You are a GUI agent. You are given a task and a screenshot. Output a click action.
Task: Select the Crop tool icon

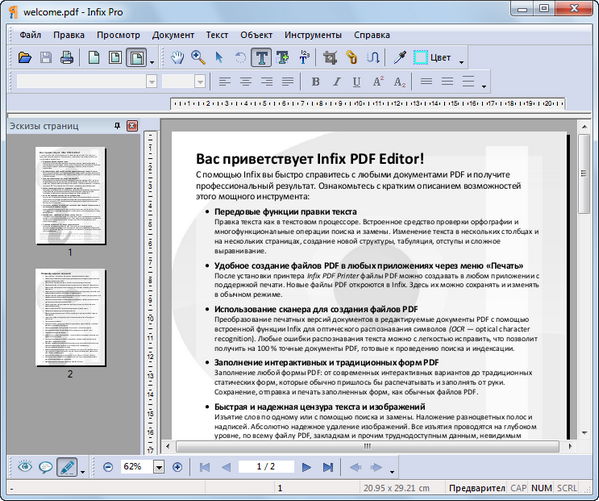click(x=330, y=58)
